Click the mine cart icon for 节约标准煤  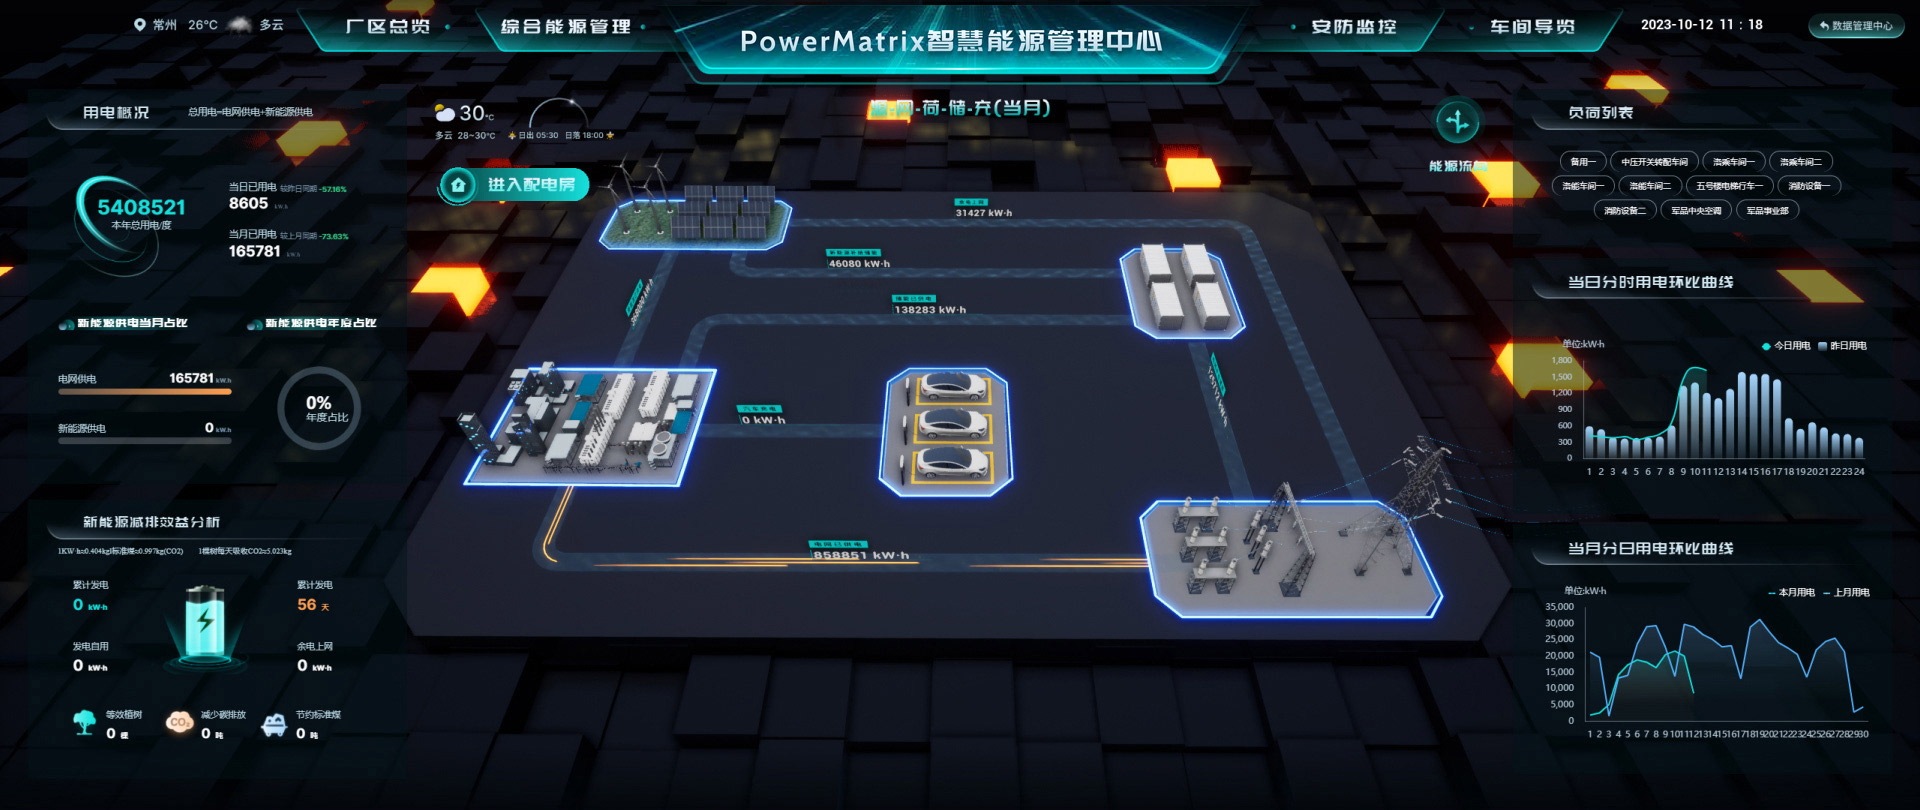coord(274,724)
